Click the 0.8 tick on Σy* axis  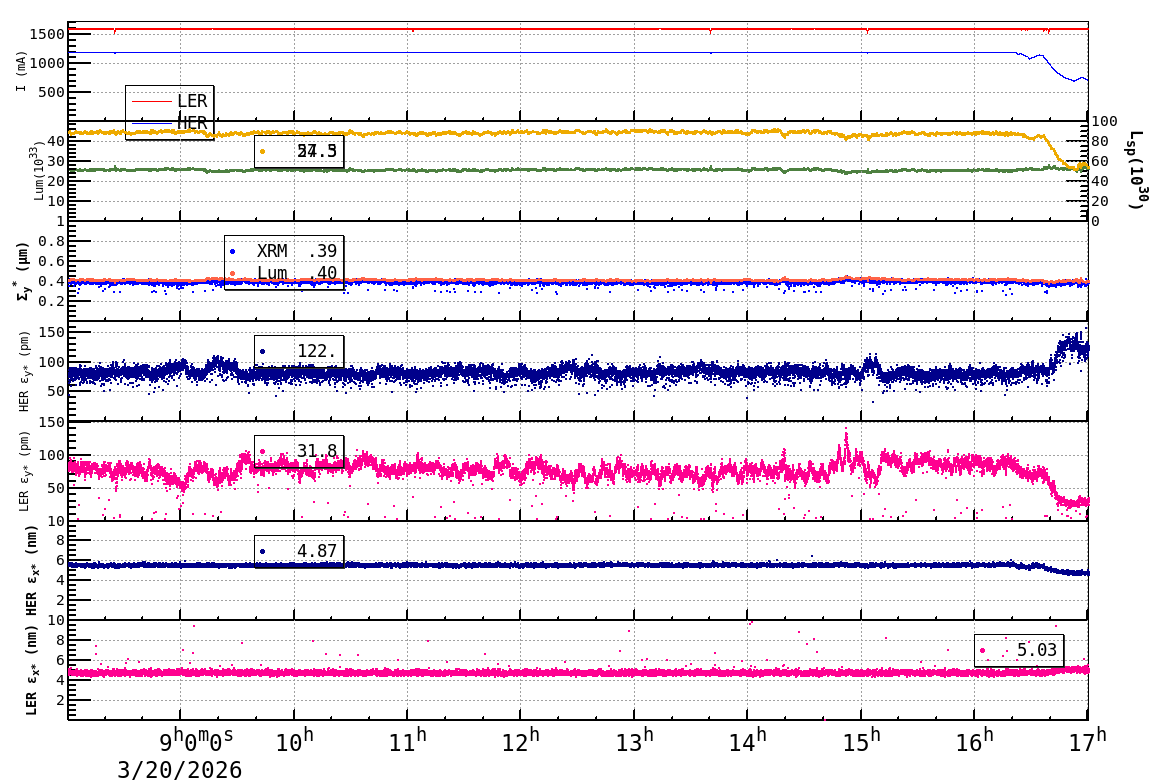(x=52, y=241)
